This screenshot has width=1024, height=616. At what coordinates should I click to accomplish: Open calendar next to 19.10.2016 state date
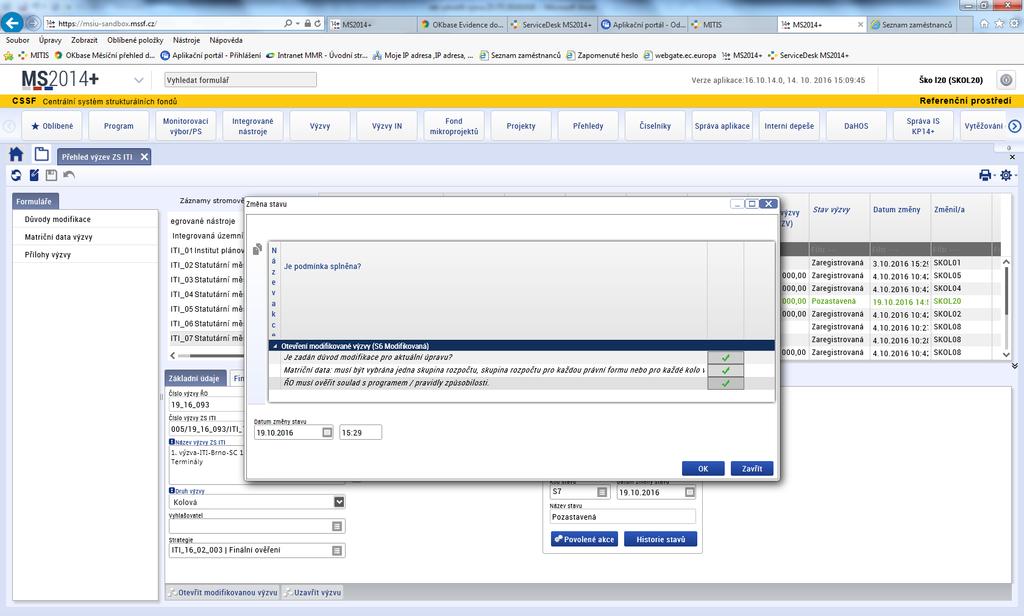pyautogui.click(x=690, y=492)
